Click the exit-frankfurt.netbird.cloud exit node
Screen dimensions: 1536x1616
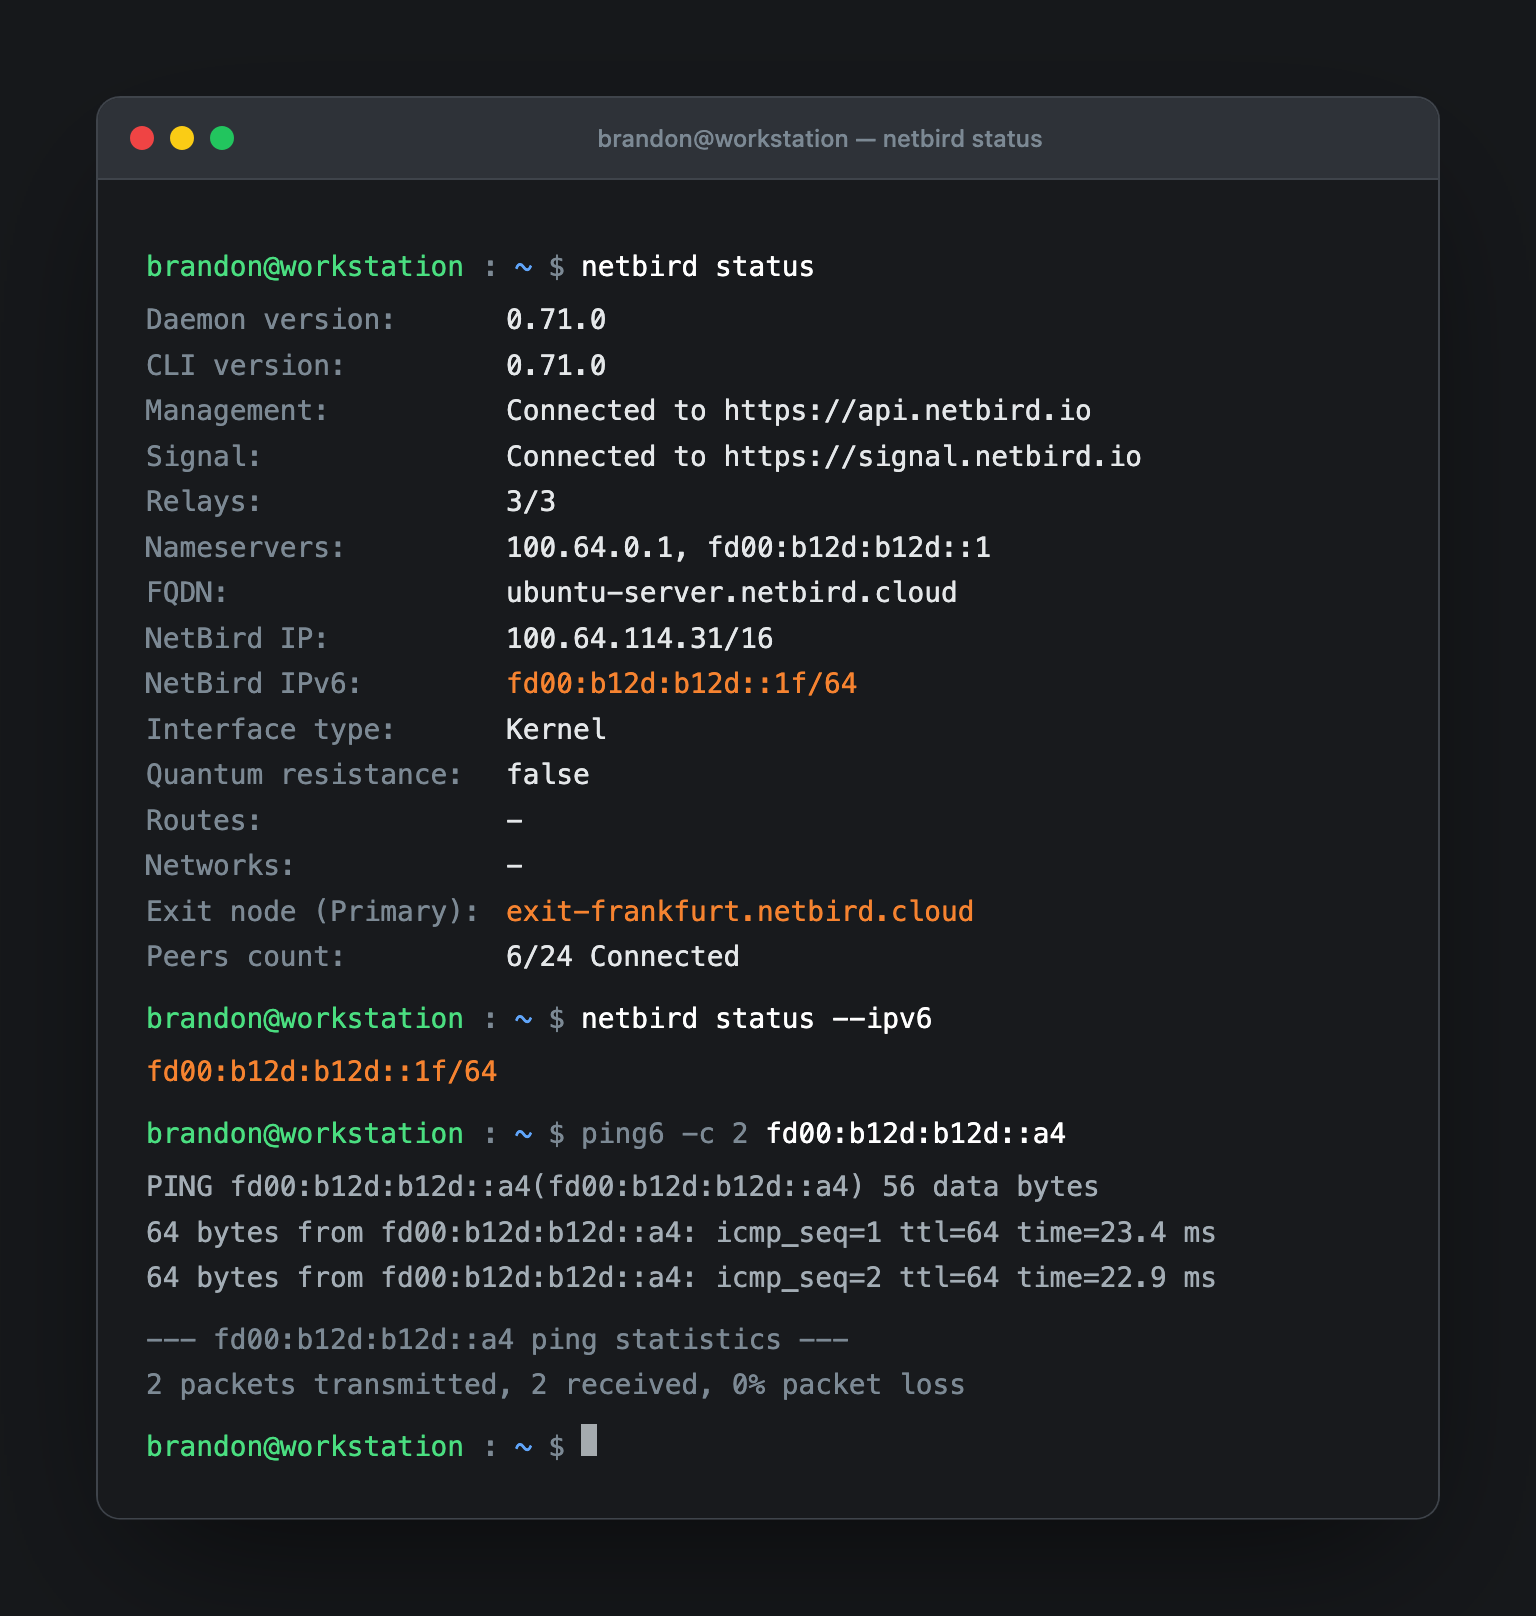click(x=740, y=912)
